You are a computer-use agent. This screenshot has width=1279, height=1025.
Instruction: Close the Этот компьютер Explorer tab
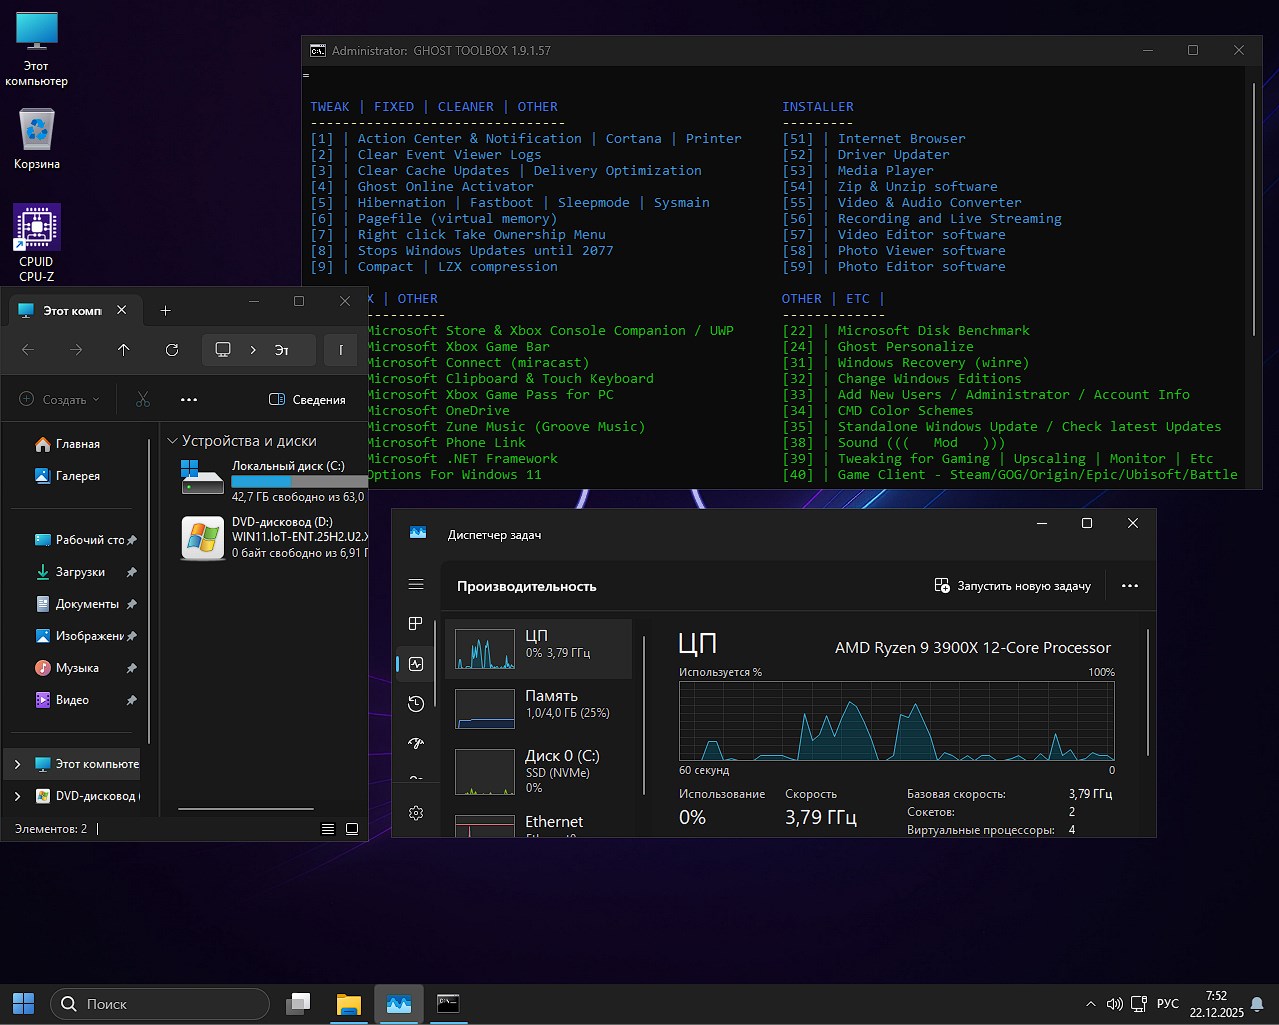(122, 311)
